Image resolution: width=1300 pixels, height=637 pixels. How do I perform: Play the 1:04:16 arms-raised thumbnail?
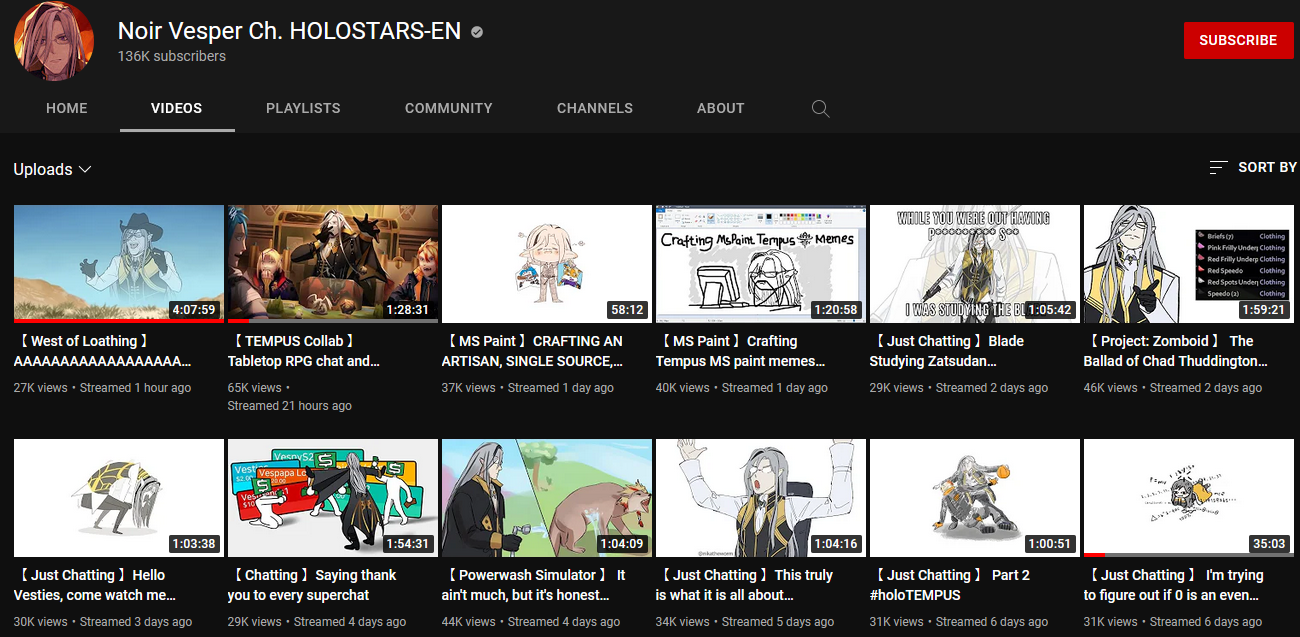[x=761, y=498]
